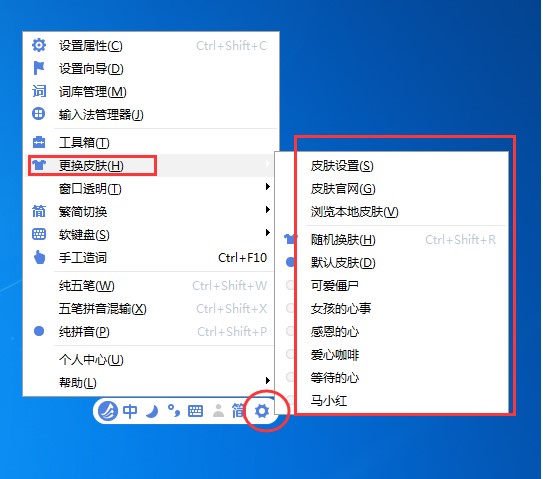Screen dimensions: 543x479
Task: Open the soft keyboard icon on IME bar
Action: [x=195, y=411]
